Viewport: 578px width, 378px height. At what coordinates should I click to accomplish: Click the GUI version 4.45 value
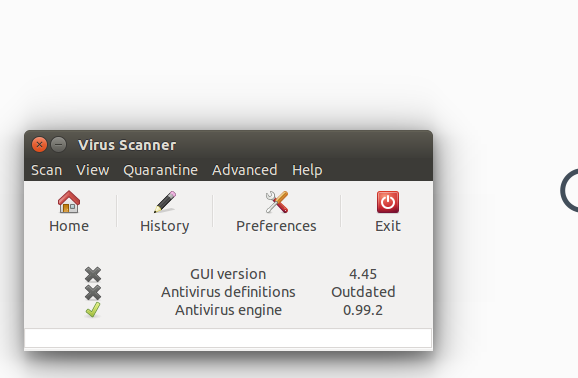point(363,274)
